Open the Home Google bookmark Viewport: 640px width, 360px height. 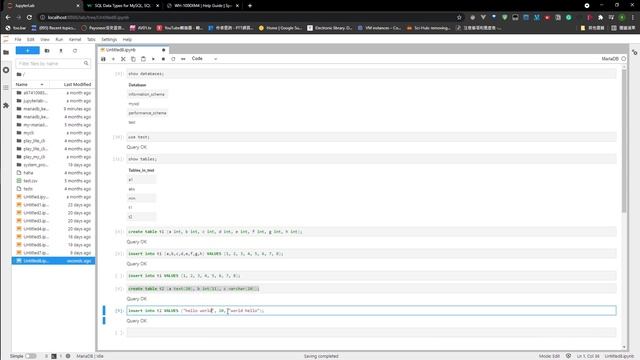point(280,28)
